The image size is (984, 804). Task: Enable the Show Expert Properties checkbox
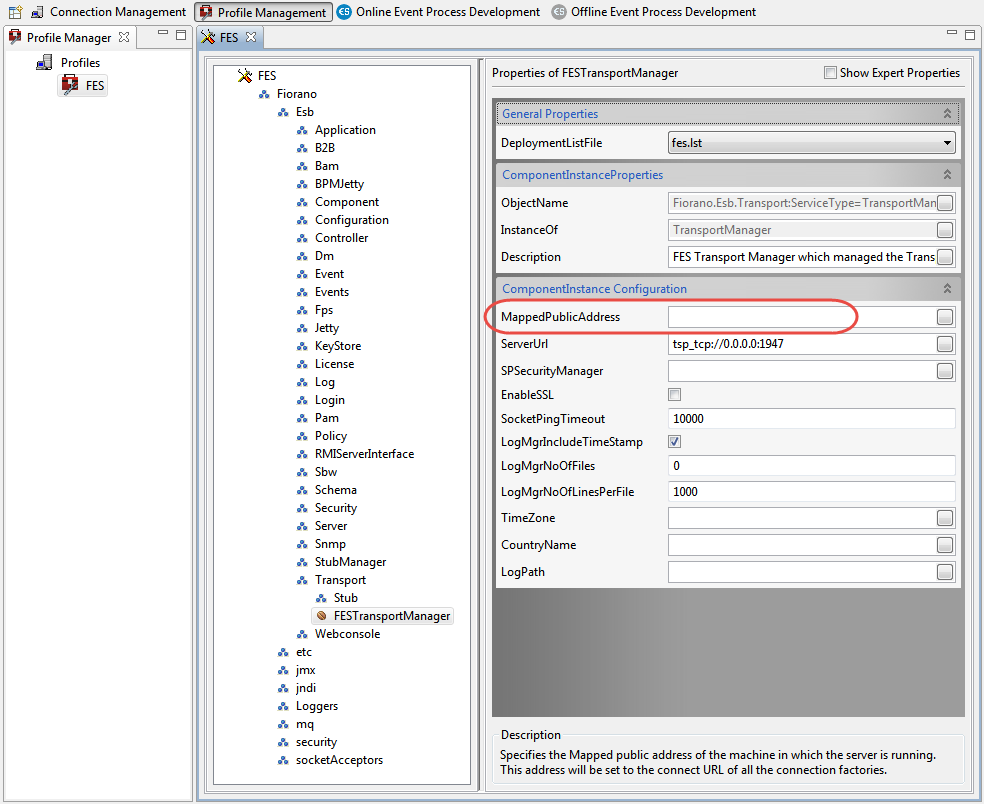(x=830, y=73)
